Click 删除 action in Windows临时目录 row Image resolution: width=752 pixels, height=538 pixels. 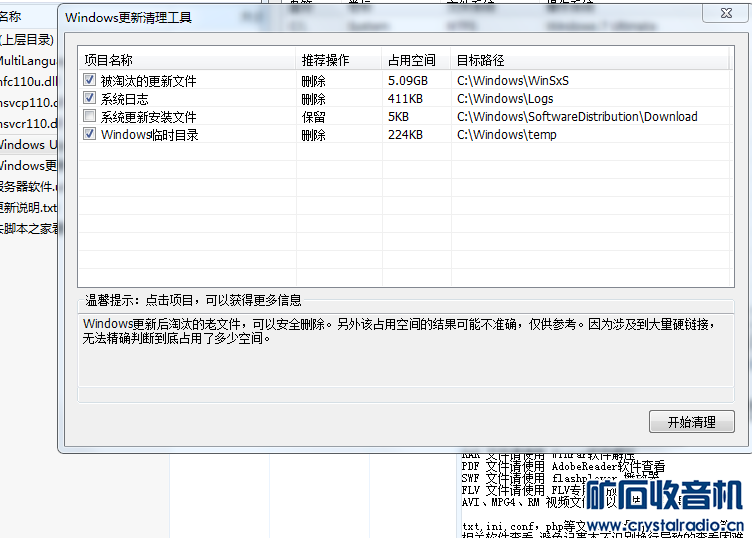[314, 135]
